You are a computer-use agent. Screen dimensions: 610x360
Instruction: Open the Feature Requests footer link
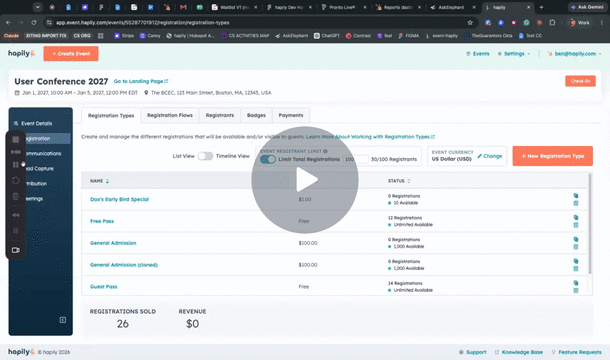click(577, 352)
